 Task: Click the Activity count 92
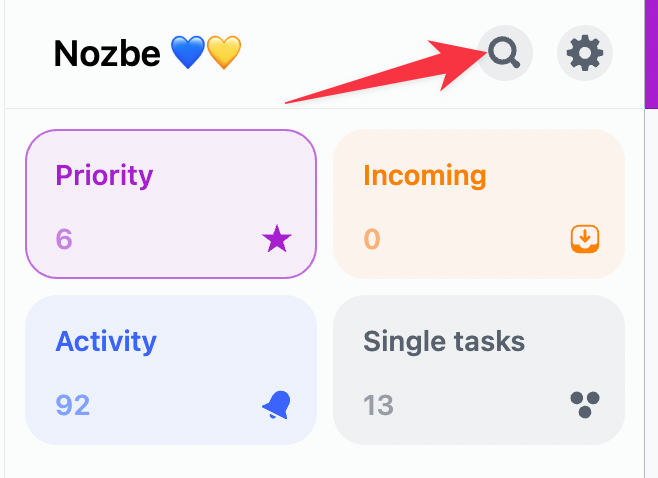[x=73, y=405]
